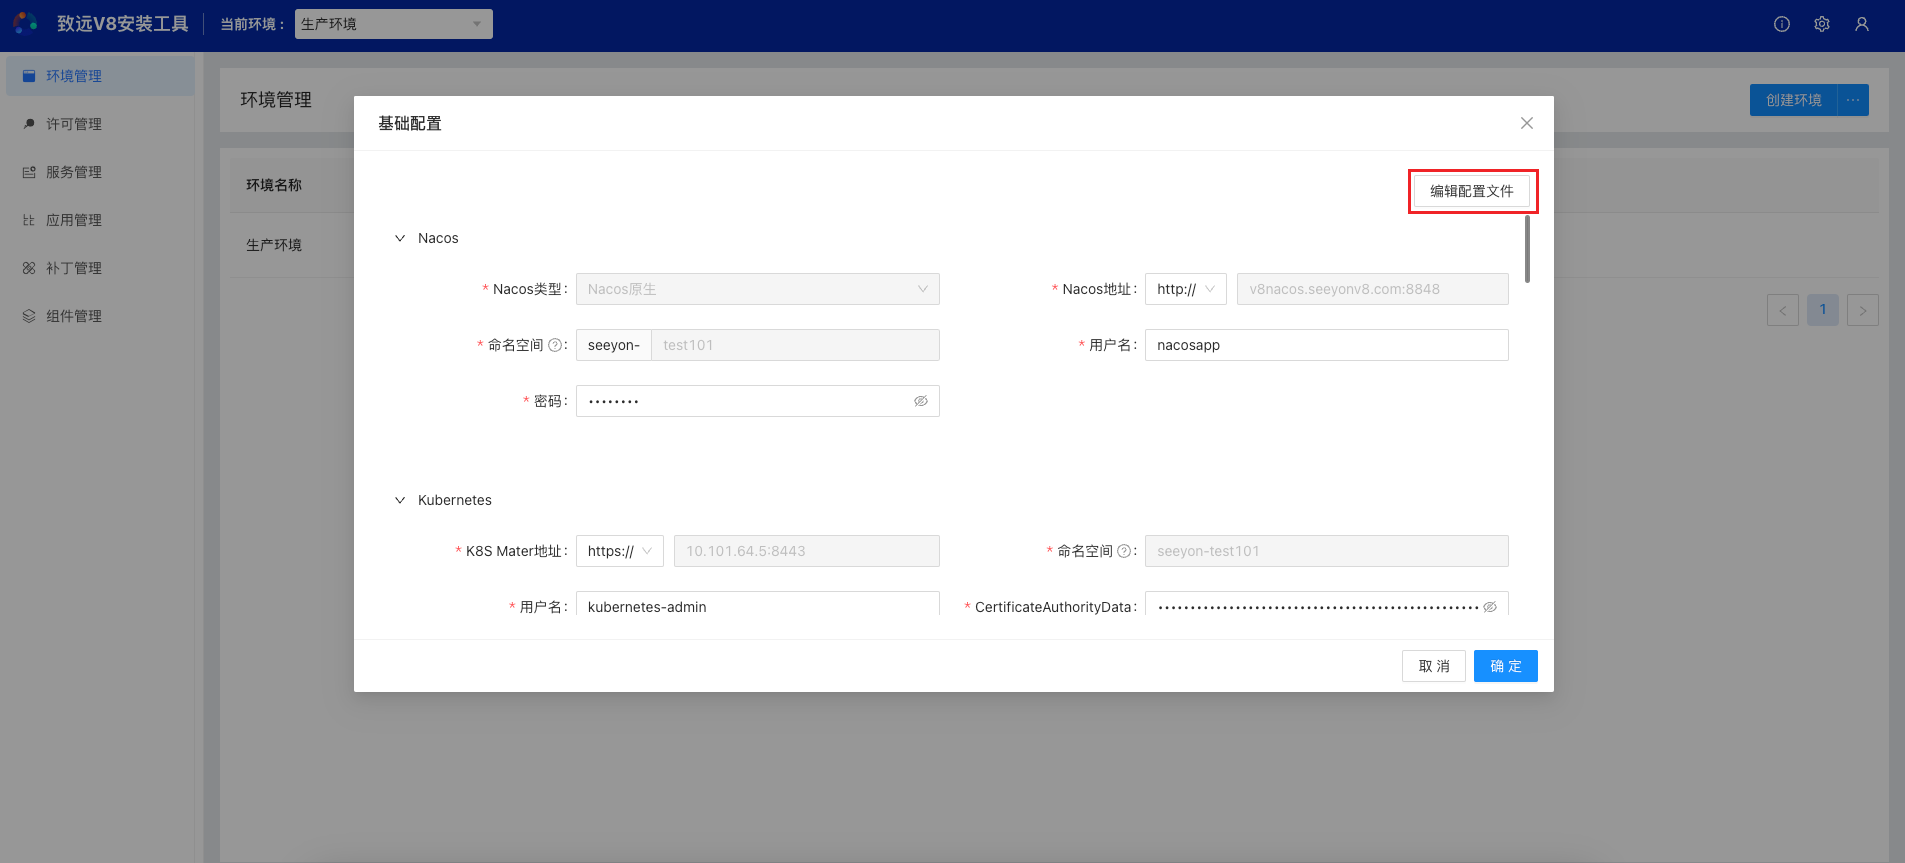Click the more options ellipsis beside 创建环境
Screen dimensions: 1905x863
point(1853,100)
